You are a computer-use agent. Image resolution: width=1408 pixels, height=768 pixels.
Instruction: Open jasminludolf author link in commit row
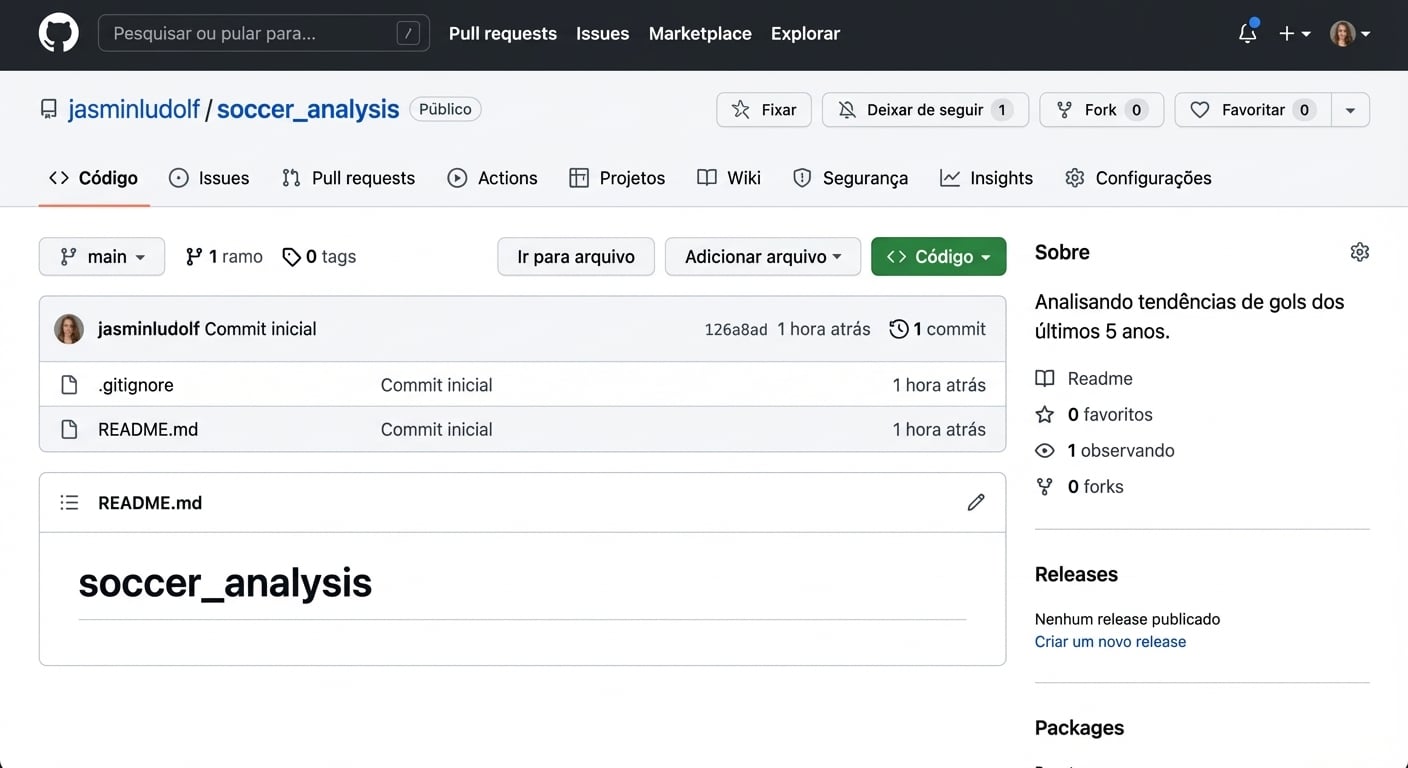click(x=149, y=329)
